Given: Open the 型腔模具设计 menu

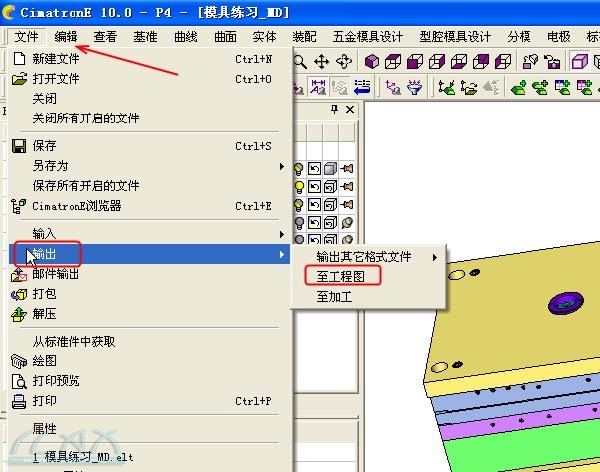Looking at the screenshot, I should pos(455,37).
